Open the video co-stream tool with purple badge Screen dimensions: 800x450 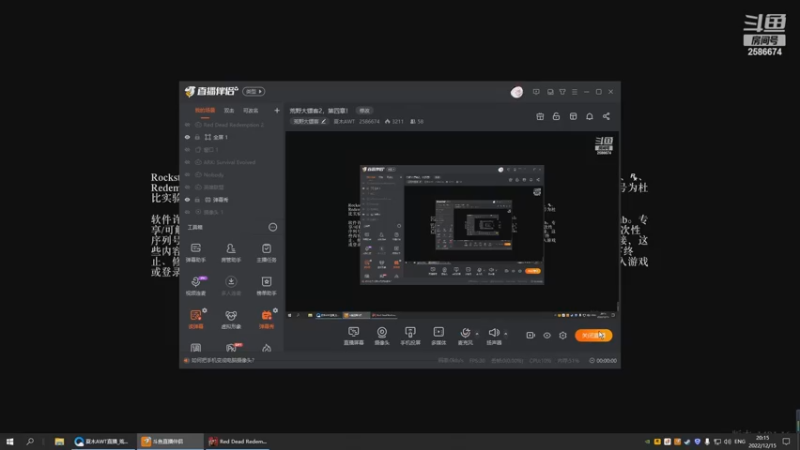[x=195, y=286]
